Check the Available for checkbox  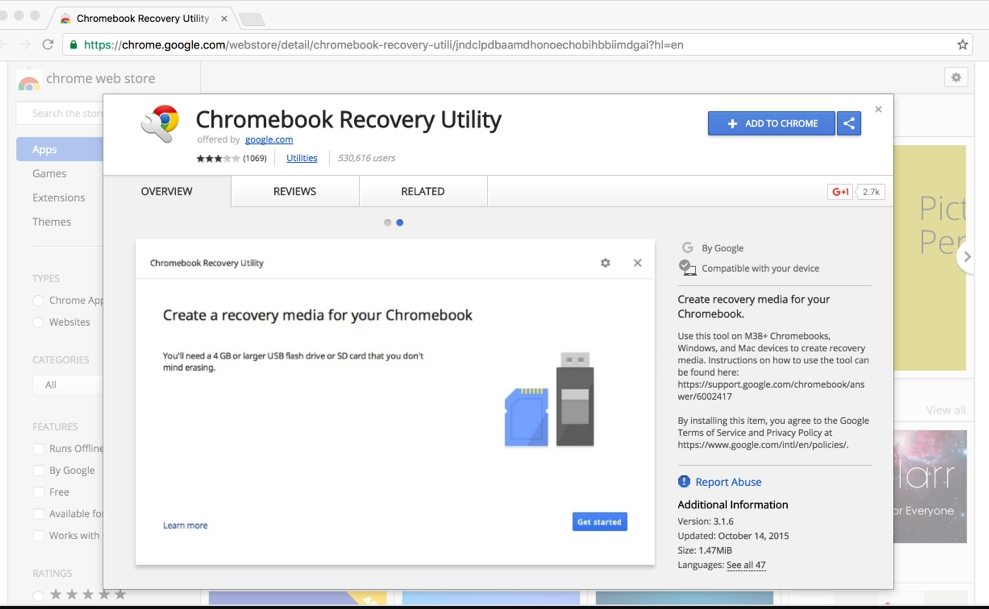pos(38,514)
